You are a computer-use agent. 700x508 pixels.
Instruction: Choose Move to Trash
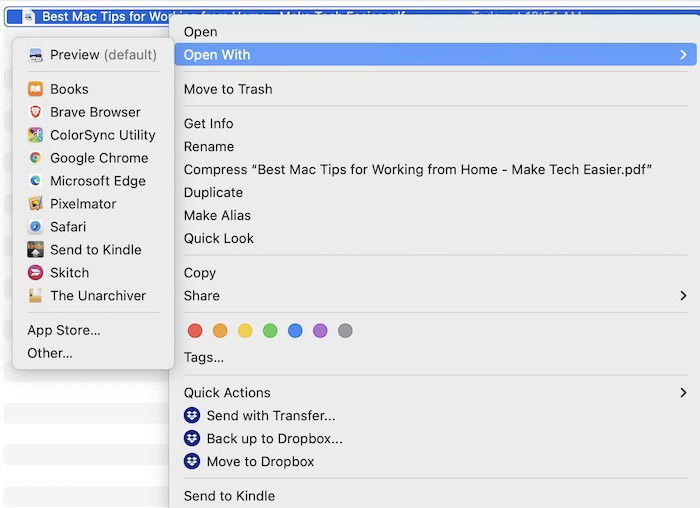228,89
